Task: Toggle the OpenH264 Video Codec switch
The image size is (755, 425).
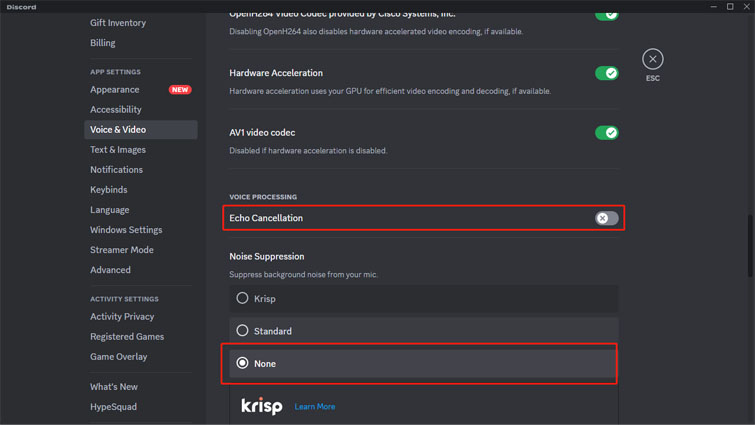Action: tap(607, 16)
